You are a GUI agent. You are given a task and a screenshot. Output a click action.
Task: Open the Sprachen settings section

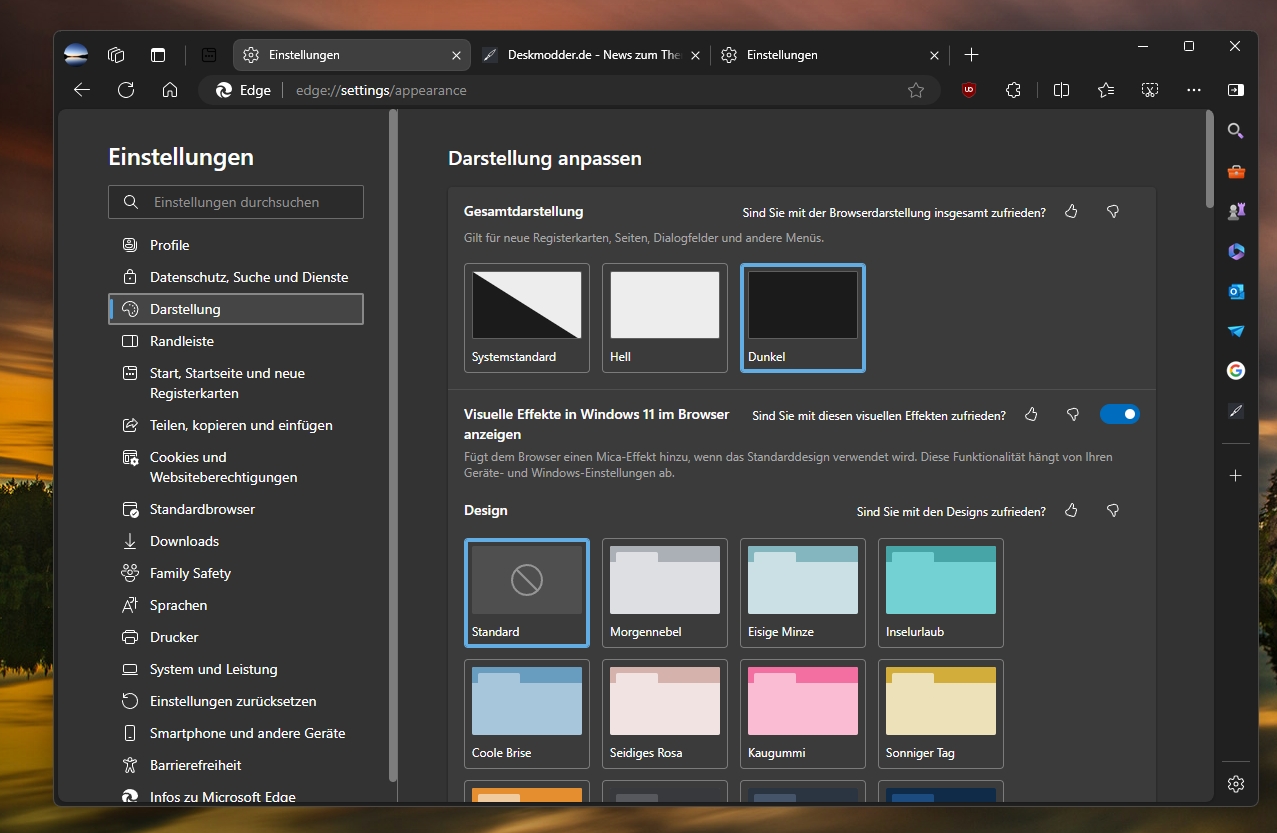[x=235, y=605]
